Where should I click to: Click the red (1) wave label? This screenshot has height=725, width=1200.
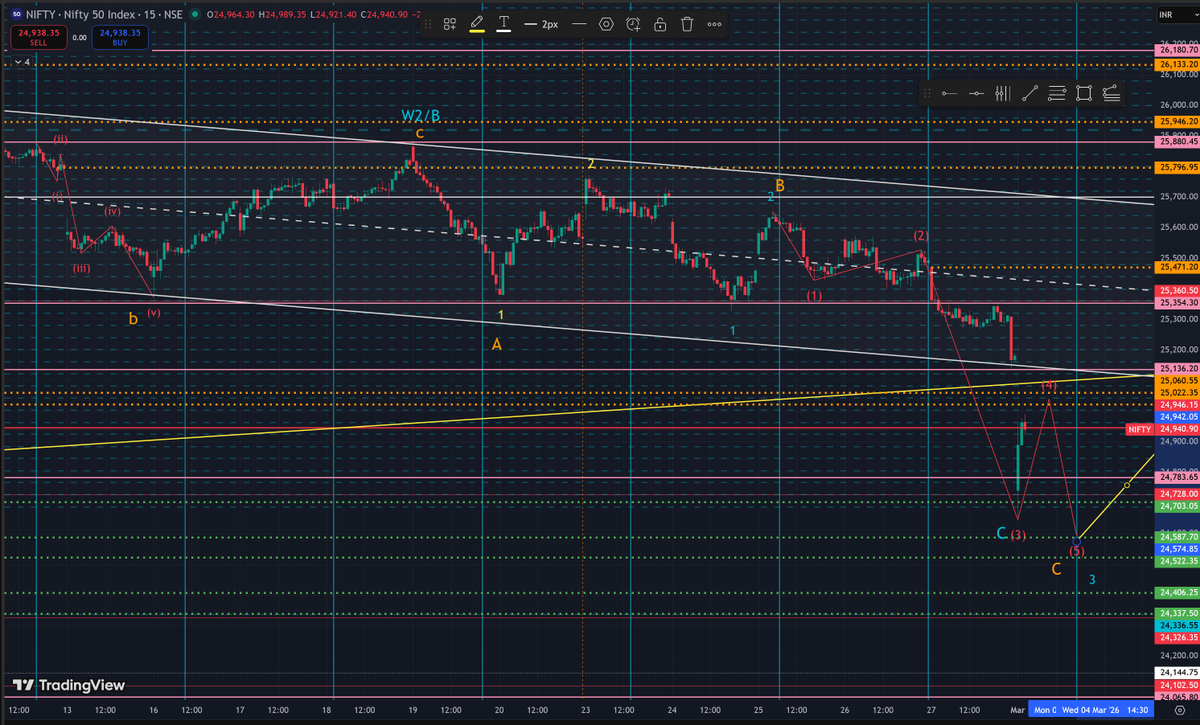(x=815, y=296)
